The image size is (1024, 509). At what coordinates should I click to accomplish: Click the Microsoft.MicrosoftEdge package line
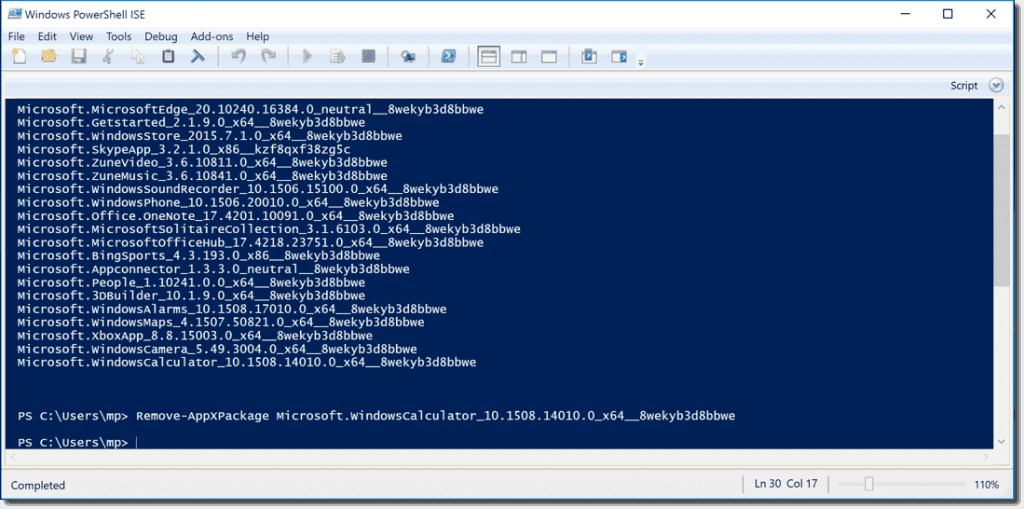click(250, 109)
